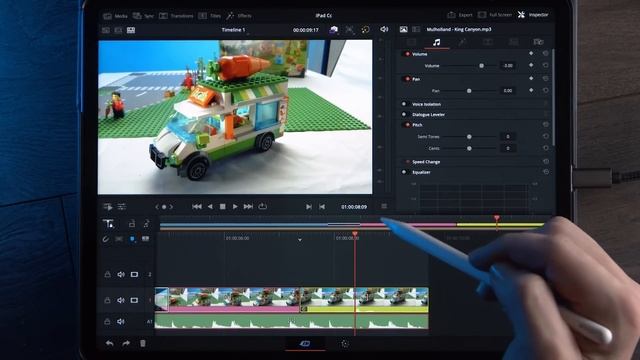Open the timeline options sliders icon
This screenshot has width=640, height=360.
(122, 207)
